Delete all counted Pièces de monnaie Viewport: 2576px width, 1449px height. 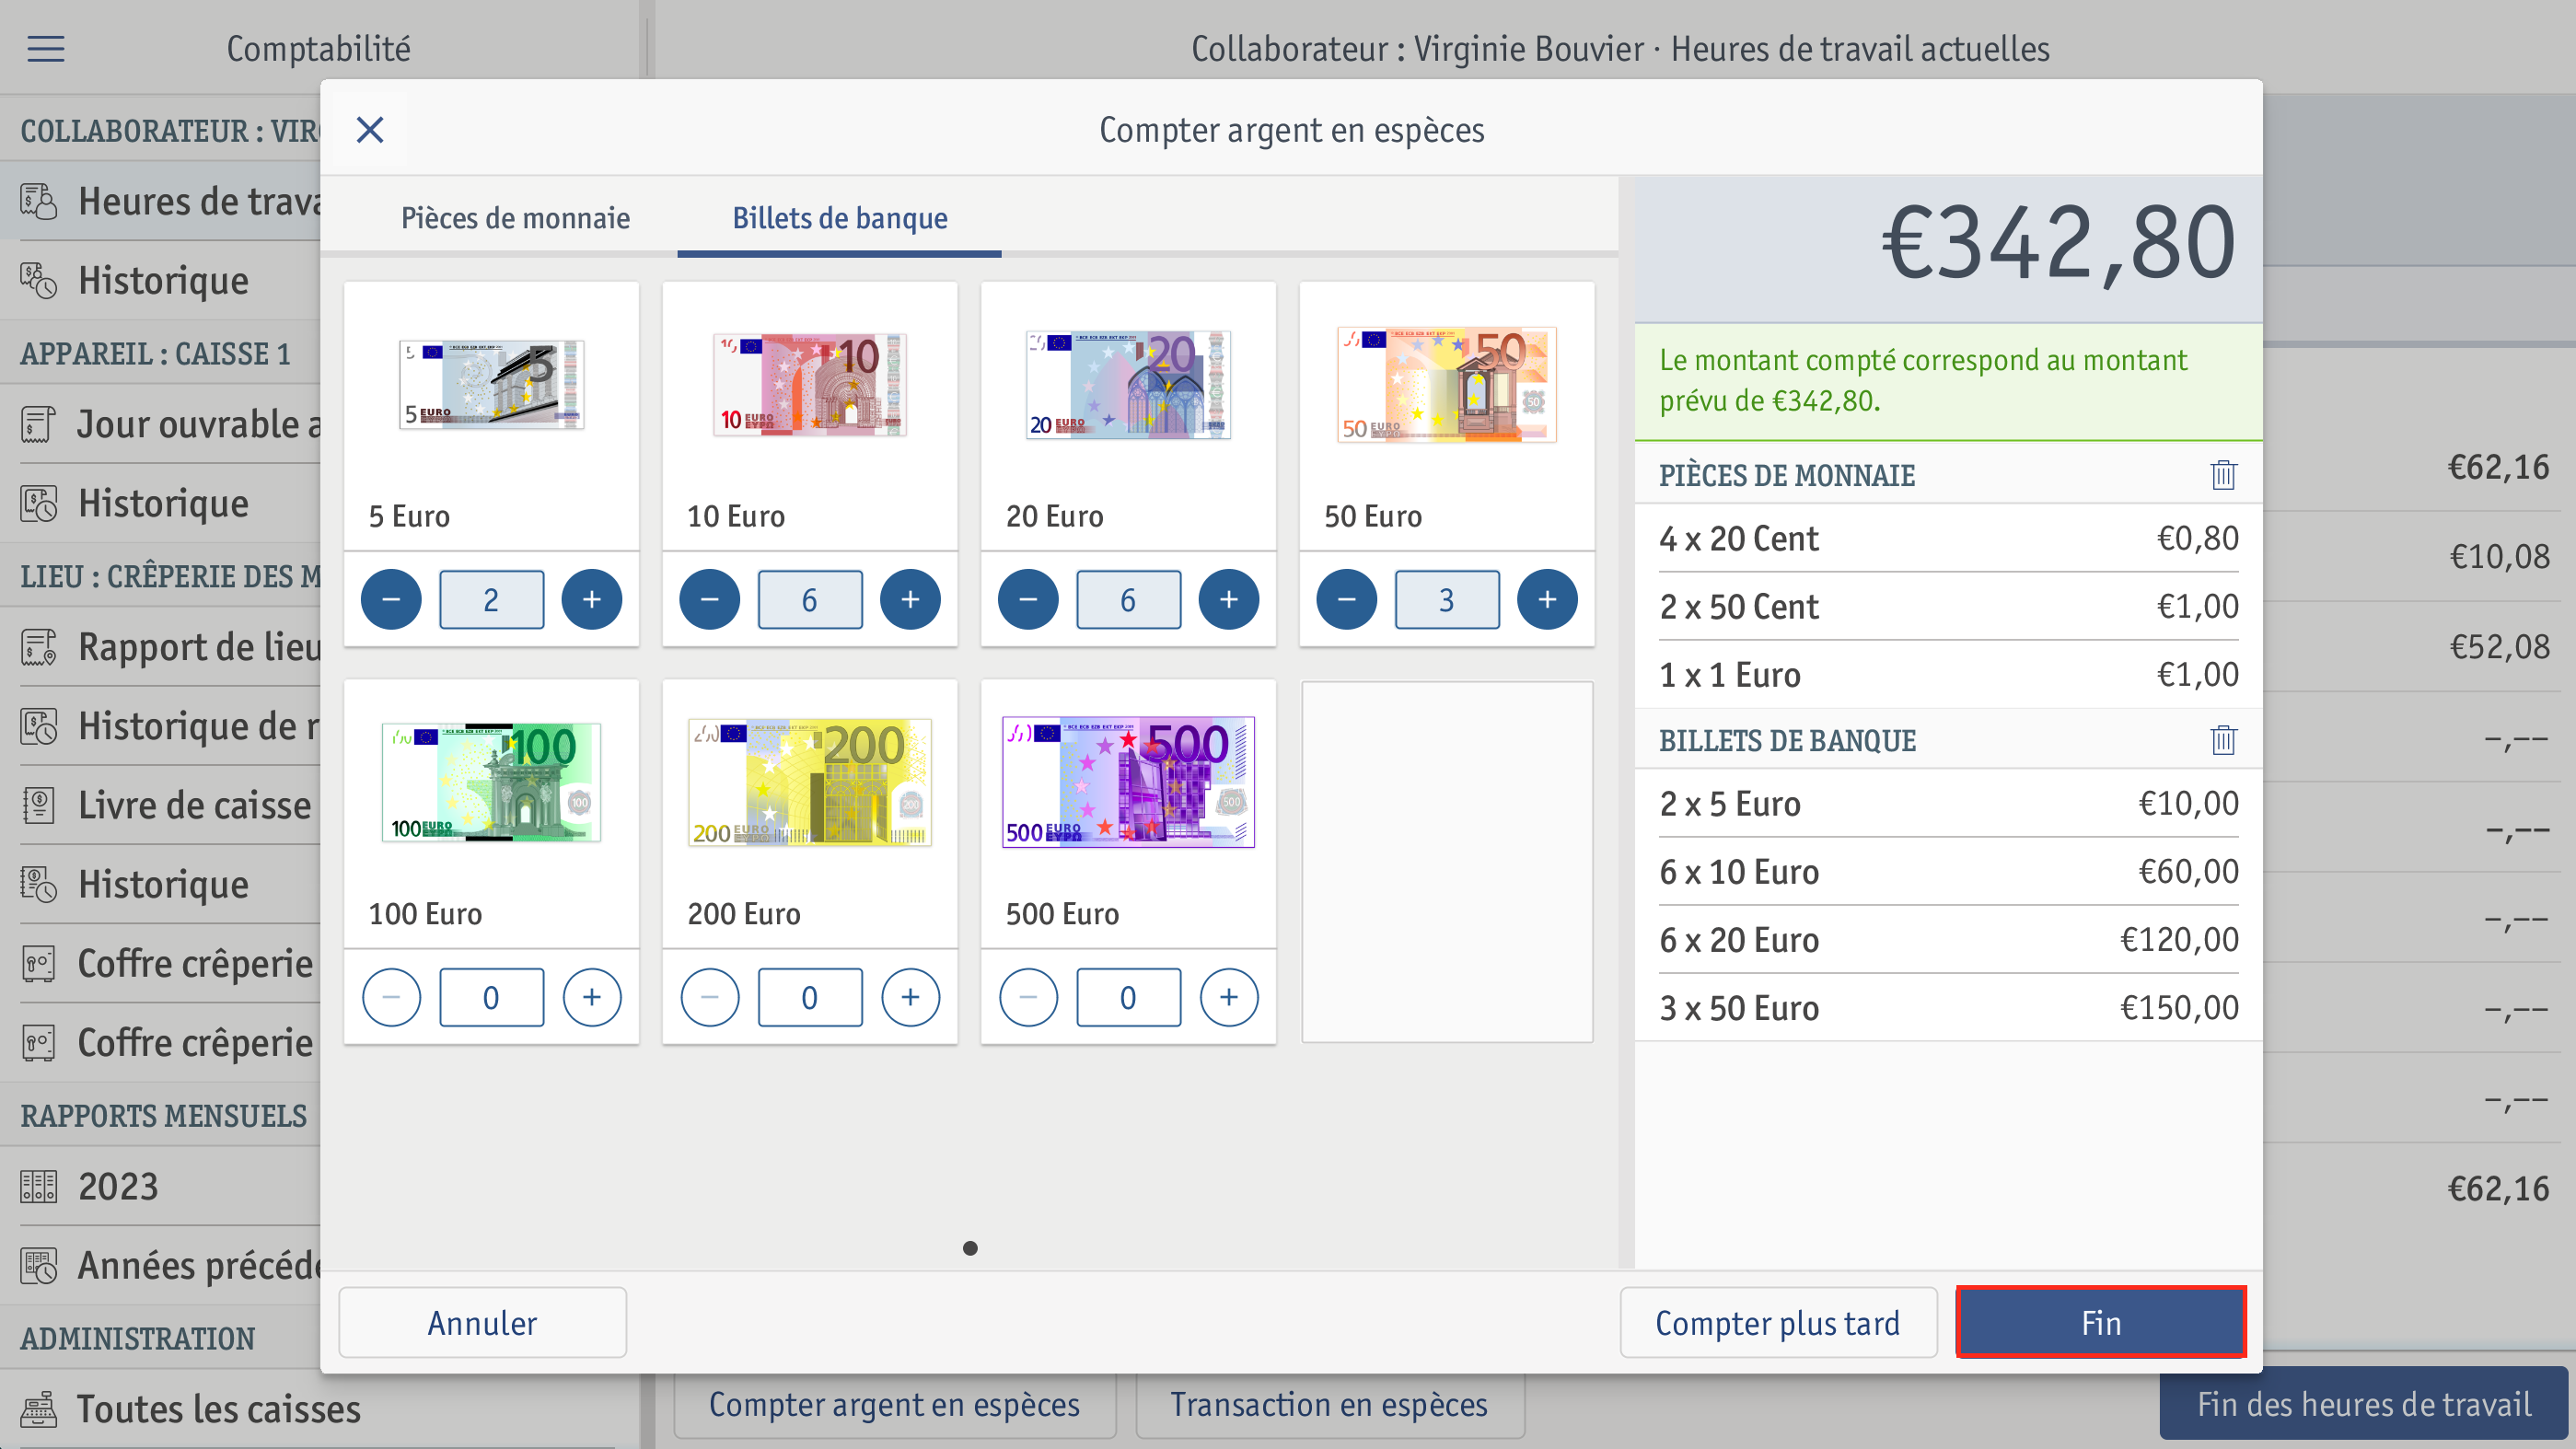pyautogui.click(x=2223, y=474)
